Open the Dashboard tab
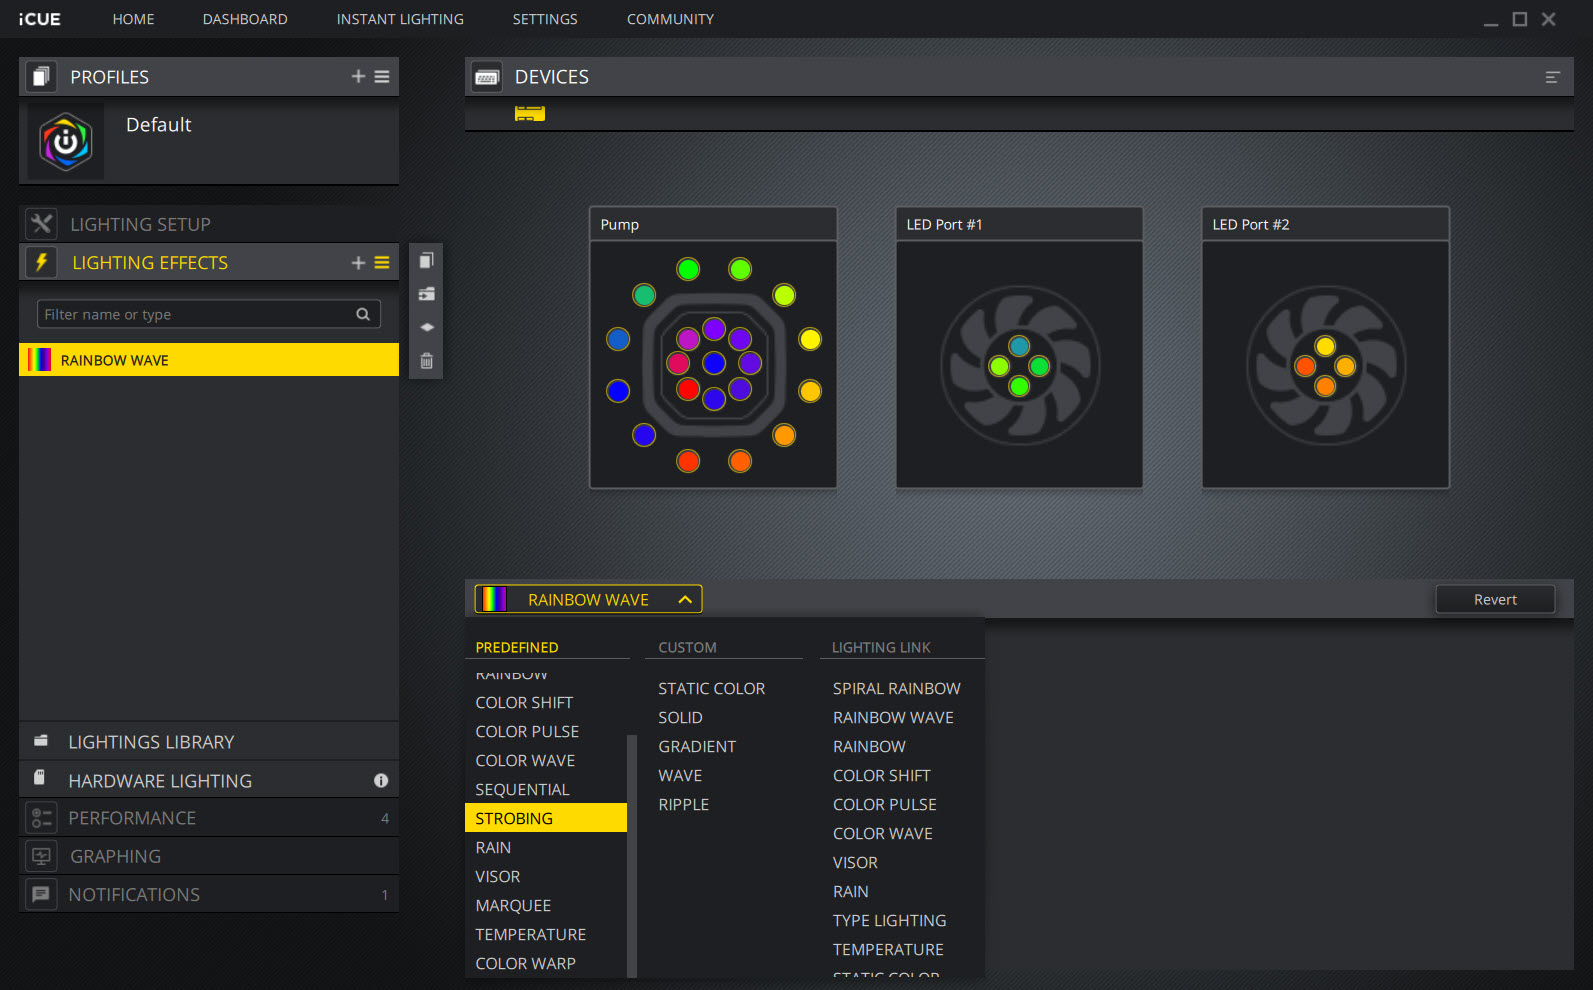 click(245, 19)
